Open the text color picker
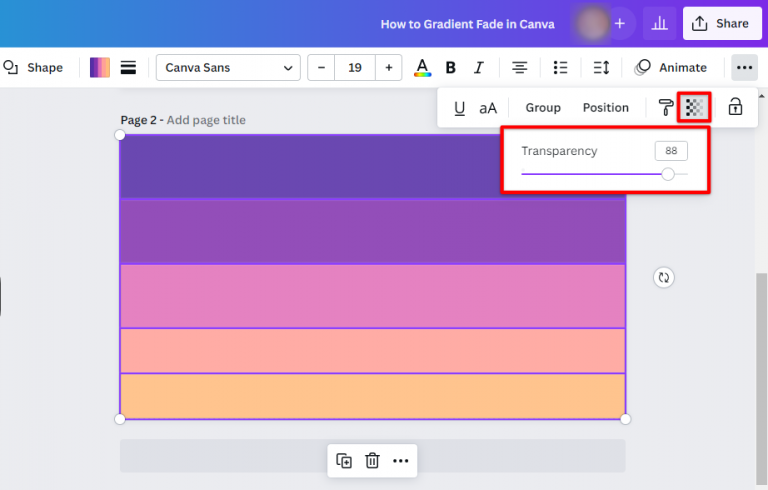Viewport: 768px width, 490px height. tap(422, 68)
